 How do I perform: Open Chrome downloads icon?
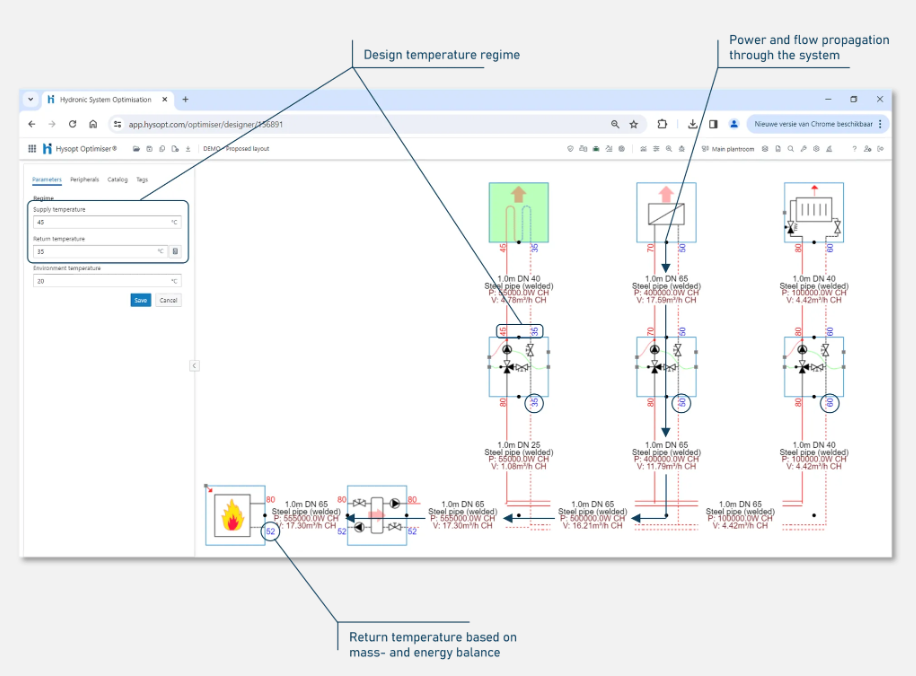click(692, 124)
